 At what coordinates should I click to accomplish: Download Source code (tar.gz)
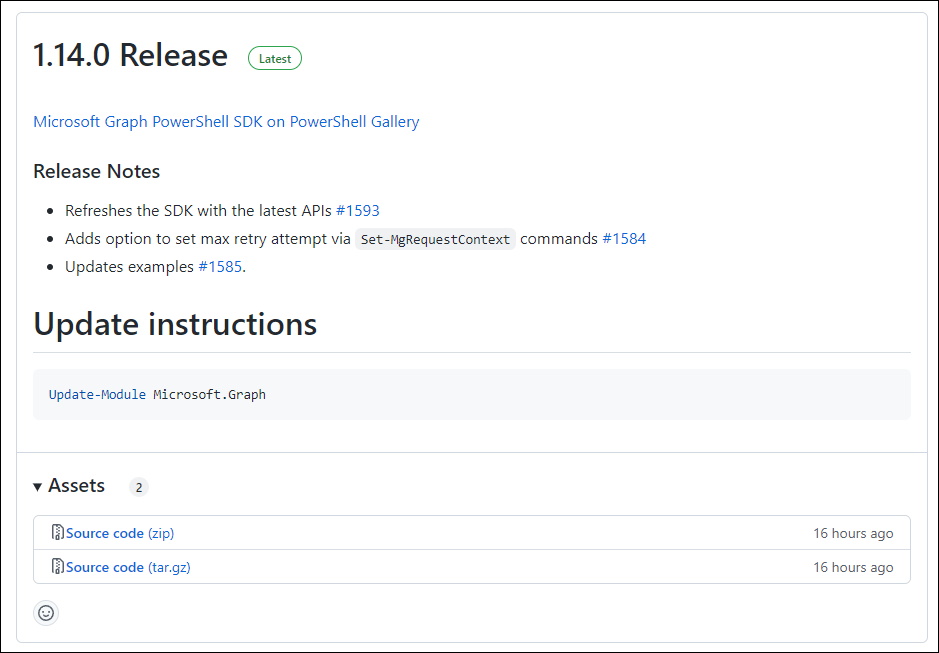pos(128,567)
